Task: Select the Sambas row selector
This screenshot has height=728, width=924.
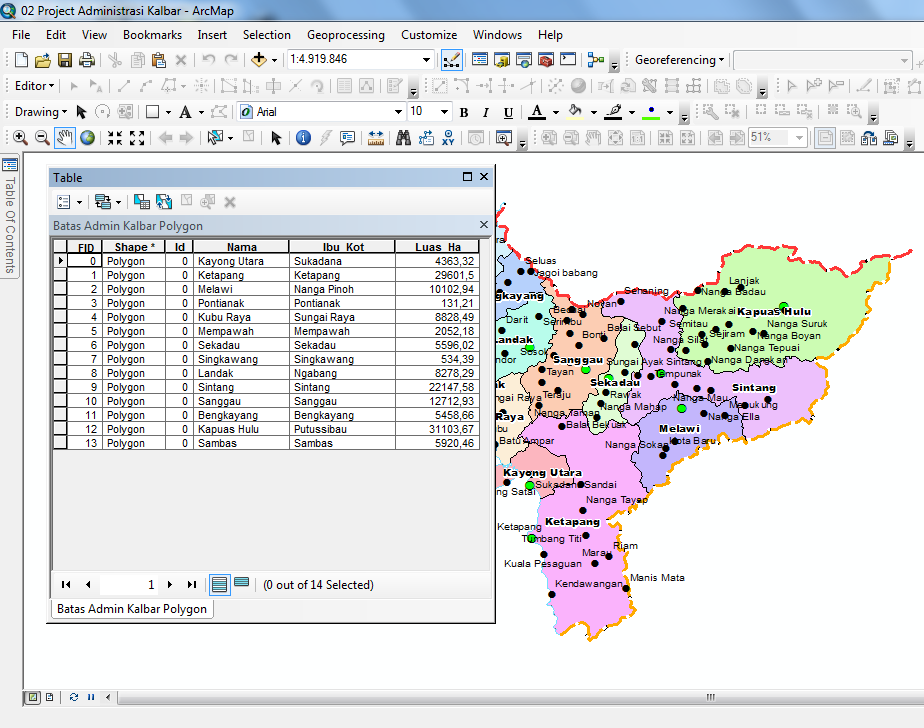Action: pyautogui.click(x=60, y=443)
